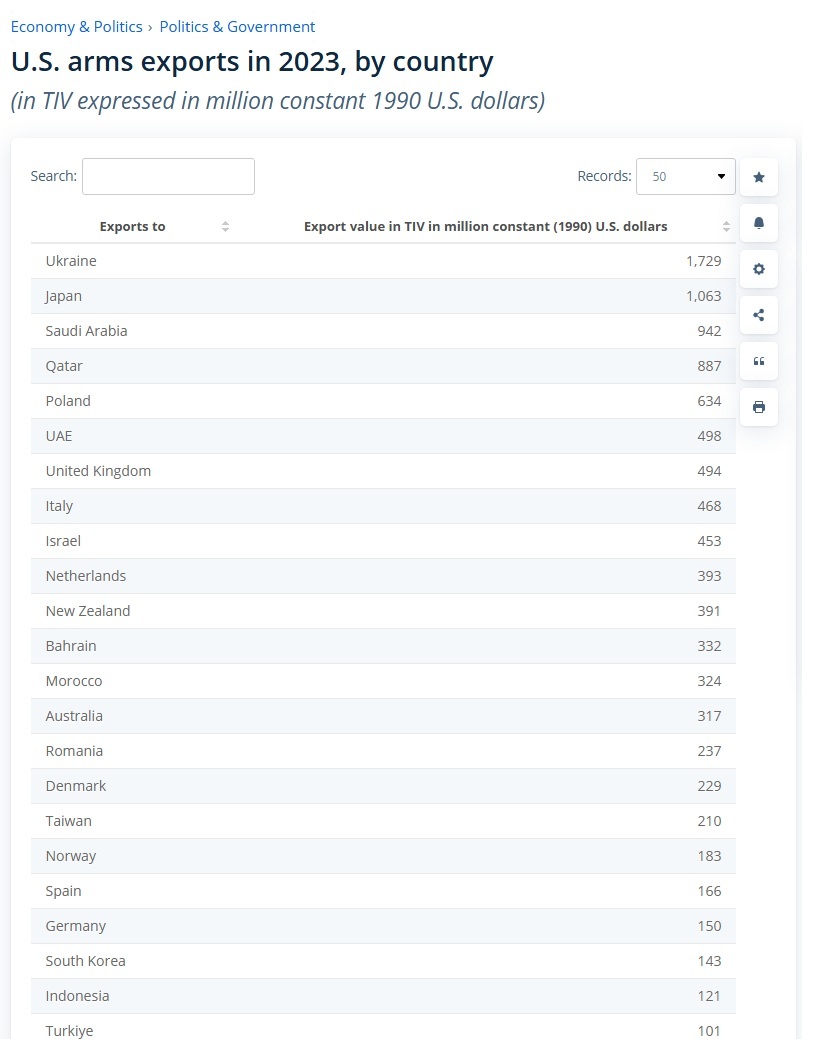
Task: Click the quotation citation icon
Action: [x=758, y=361]
